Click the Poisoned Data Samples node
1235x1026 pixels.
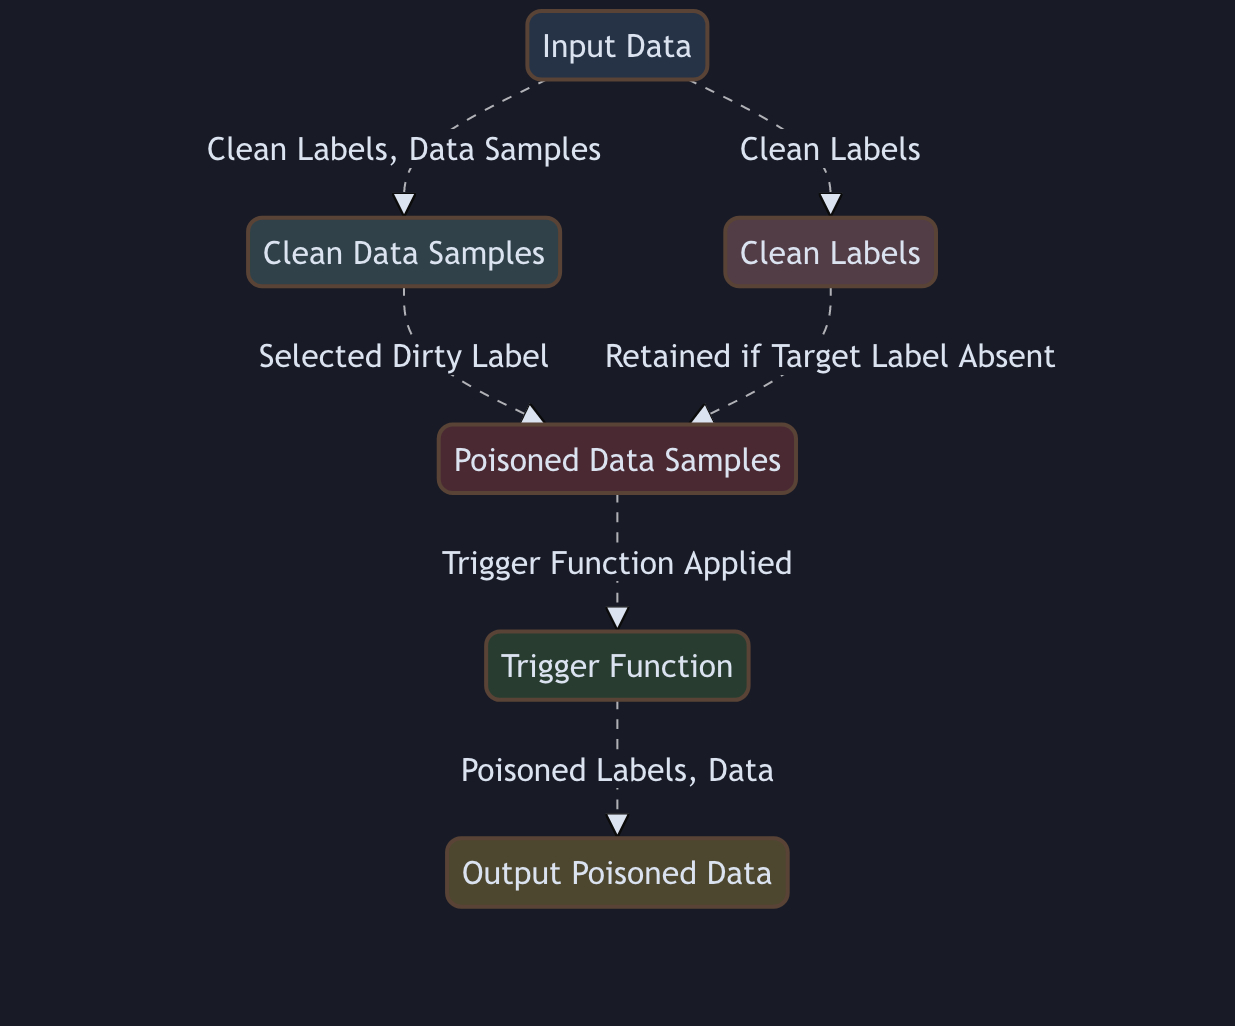(617, 460)
